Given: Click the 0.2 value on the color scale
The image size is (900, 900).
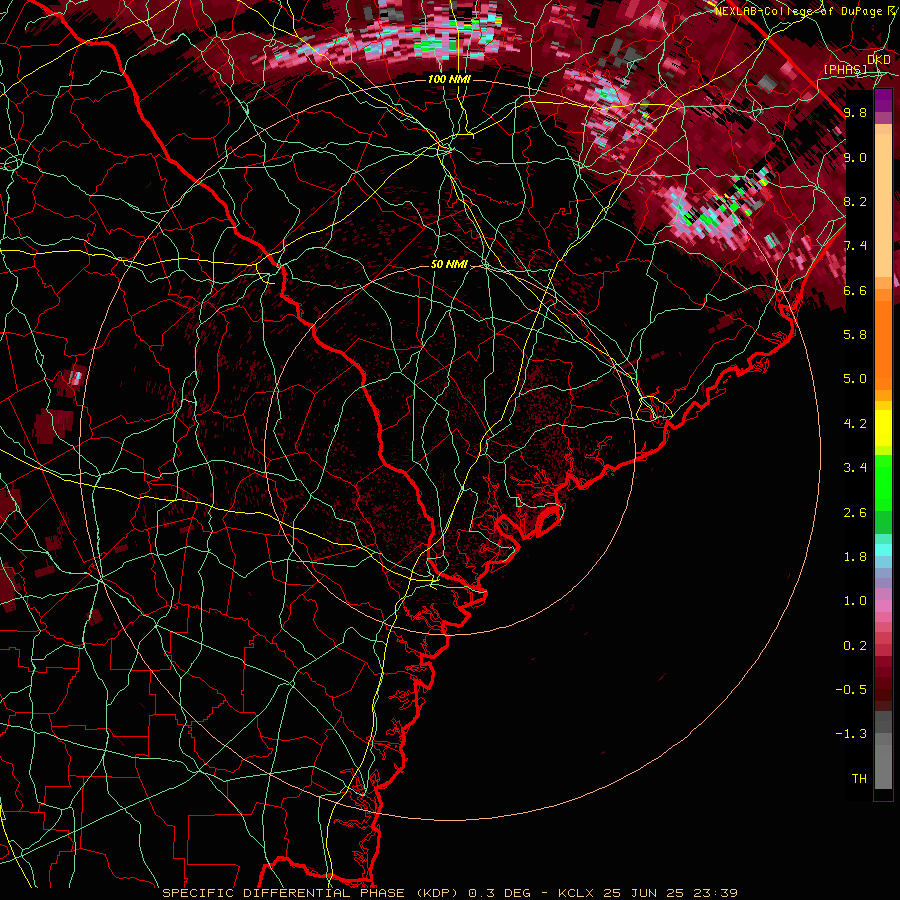Looking at the screenshot, I should coord(855,646).
